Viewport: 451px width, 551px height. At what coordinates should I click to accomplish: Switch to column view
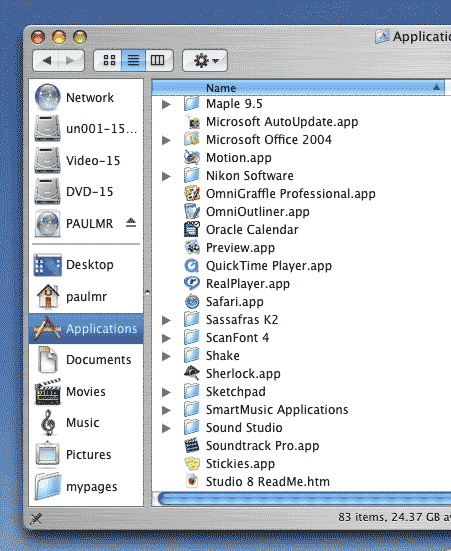[x=158, y=60]
